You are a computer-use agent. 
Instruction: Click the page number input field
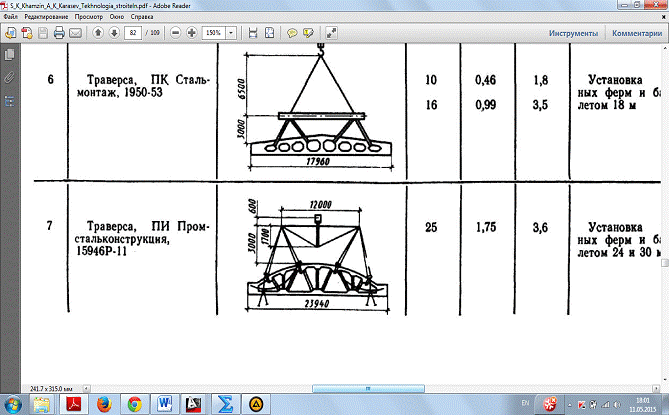point(133,33)
